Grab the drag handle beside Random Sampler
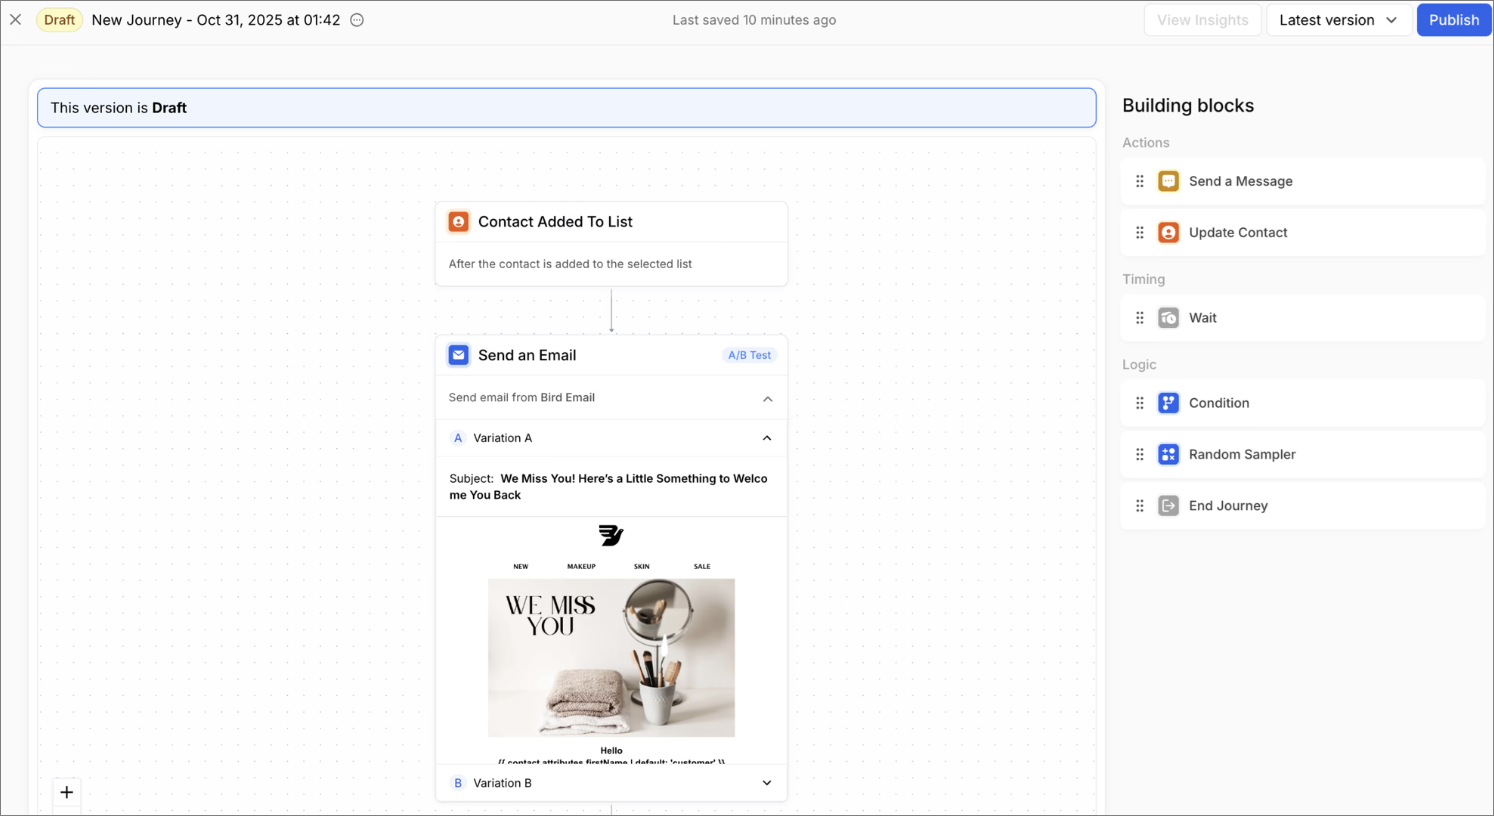 click(x=1139, y=454)
